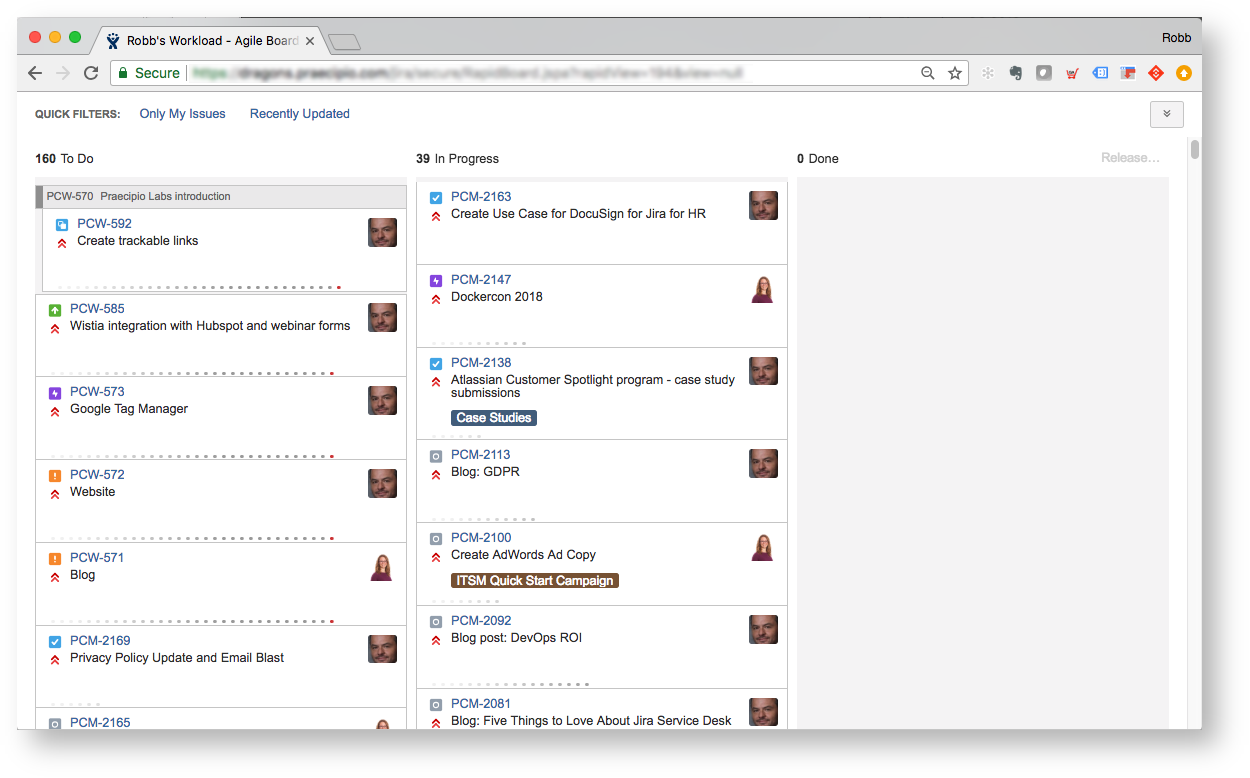Close the Robb's Workload tab
This screenshot has height=778, width=1250.
point(310,41)
